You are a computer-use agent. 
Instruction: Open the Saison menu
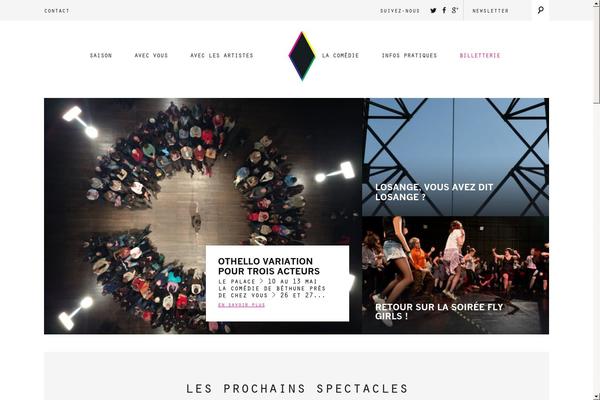click(101, 56)
